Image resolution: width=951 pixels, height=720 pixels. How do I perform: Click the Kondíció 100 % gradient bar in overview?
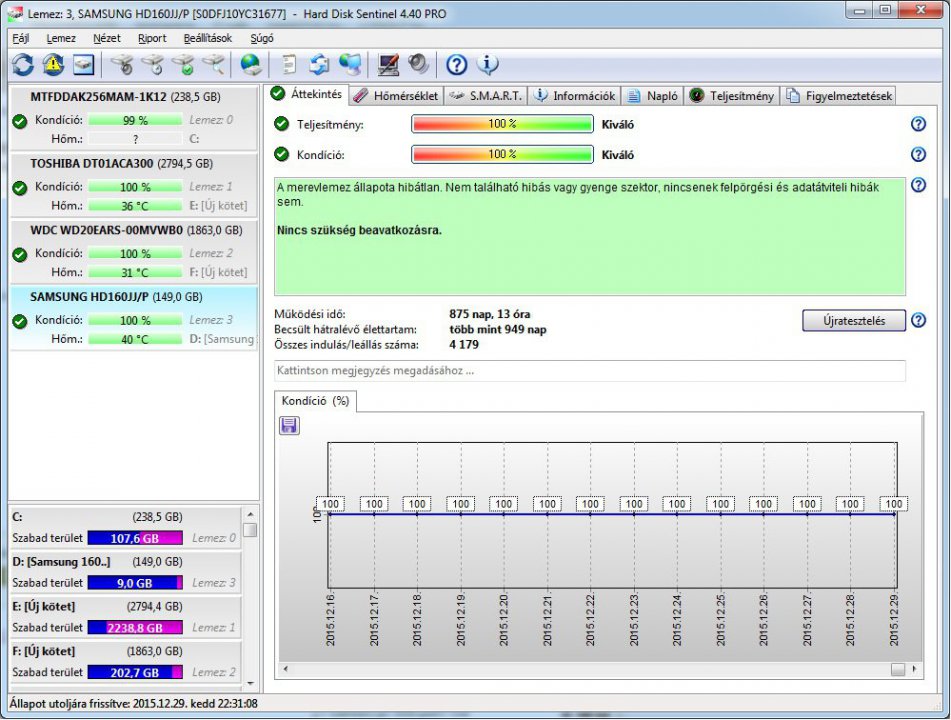coord(502,155)
